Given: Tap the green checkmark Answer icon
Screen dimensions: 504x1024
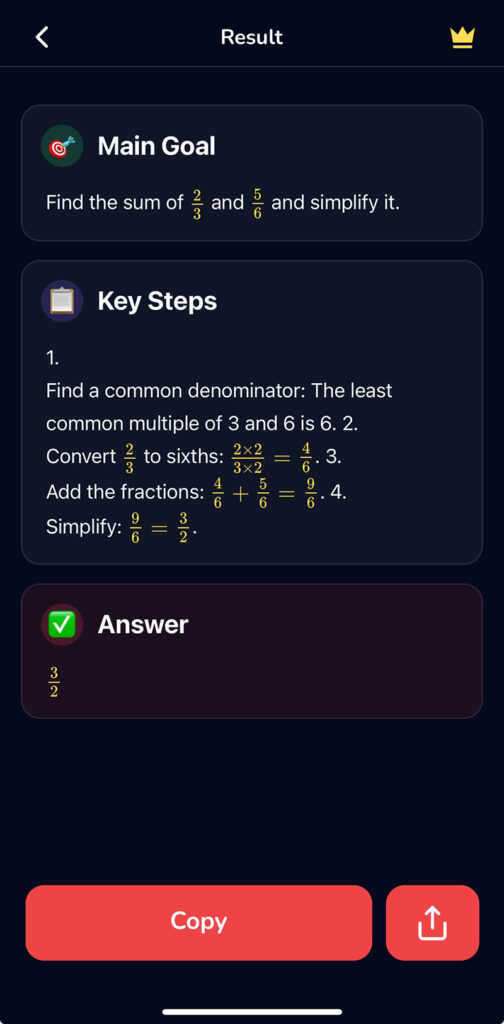Looking at the screenshot, I should pos(62,625).
